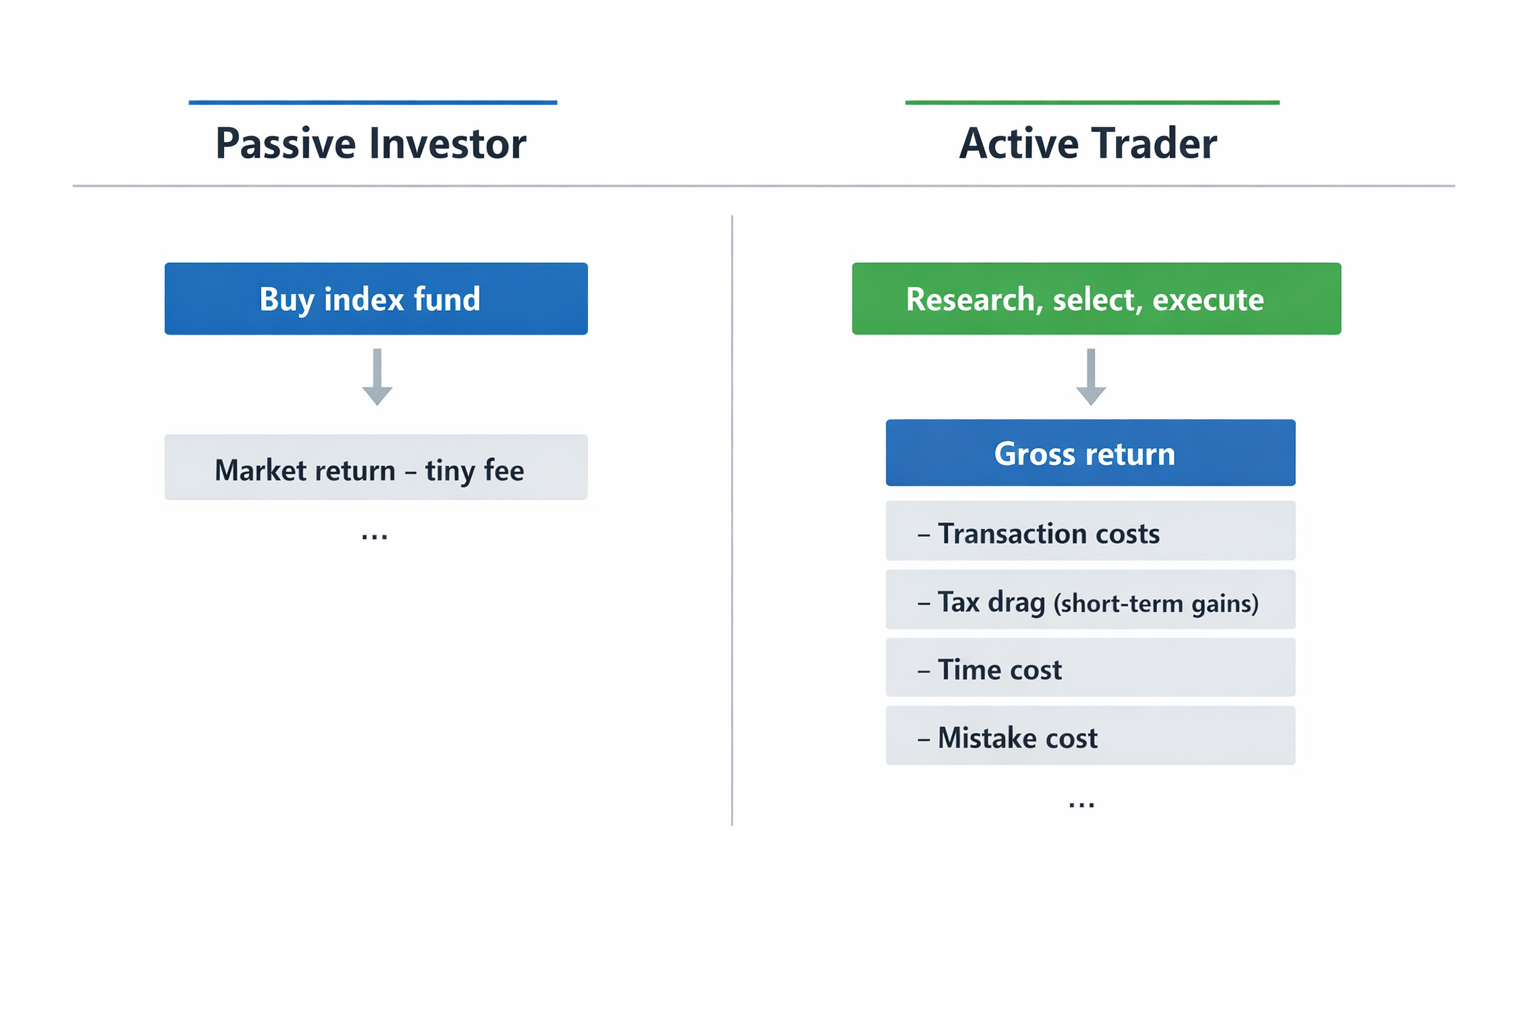Click the tiny fee text
This screenshot has height=1024, width=1536.
pos(474,470)
